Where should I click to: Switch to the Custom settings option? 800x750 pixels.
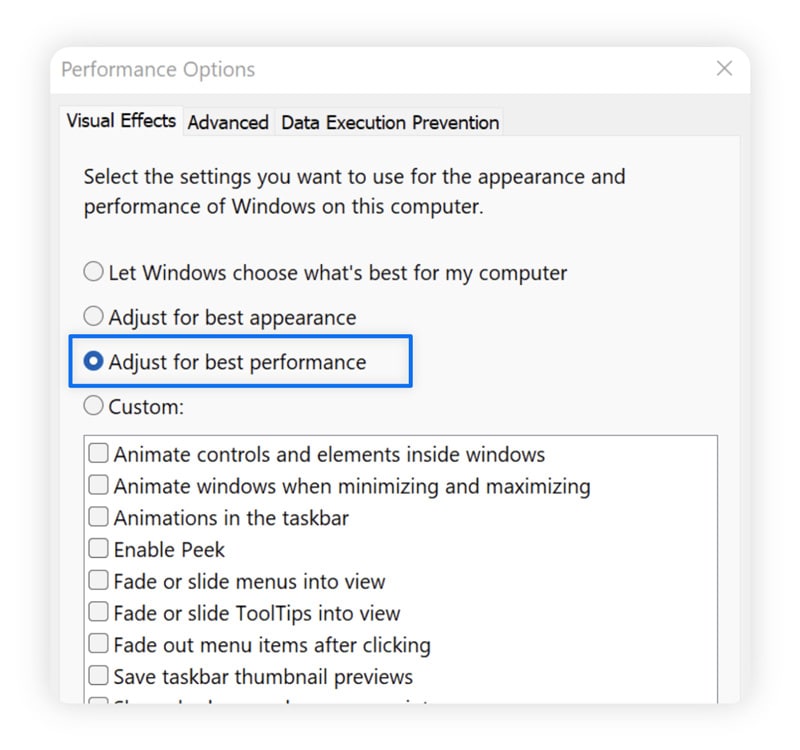tap(93, 405)
